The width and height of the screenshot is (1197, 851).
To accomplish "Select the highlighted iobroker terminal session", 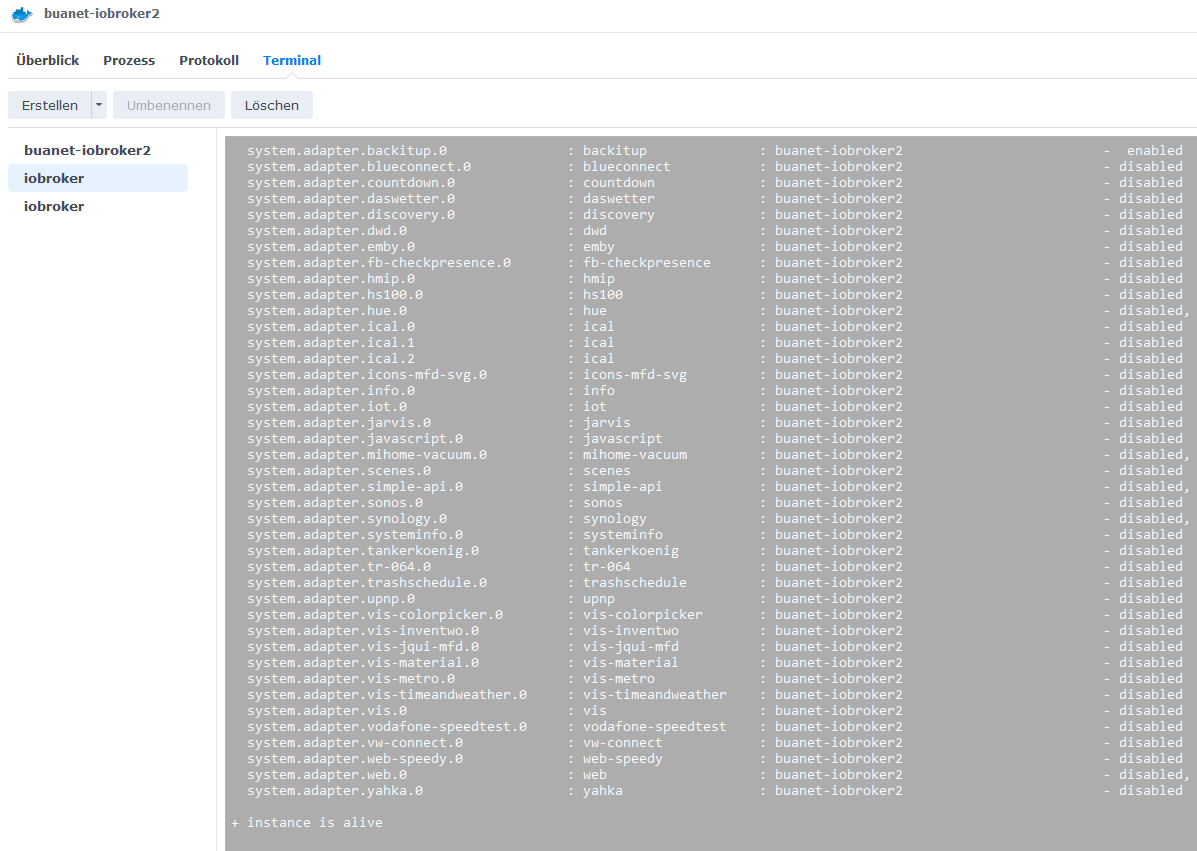I will (98, 178).
